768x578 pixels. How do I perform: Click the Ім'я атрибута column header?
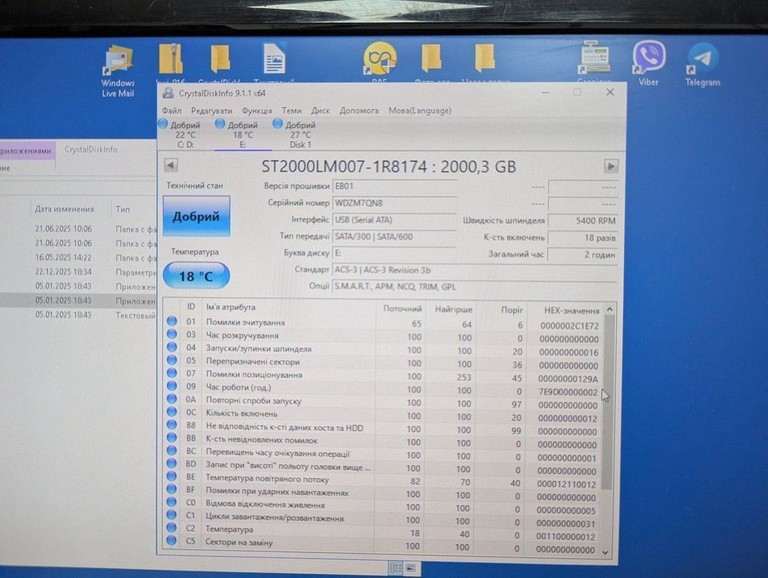tap(289, 308)
